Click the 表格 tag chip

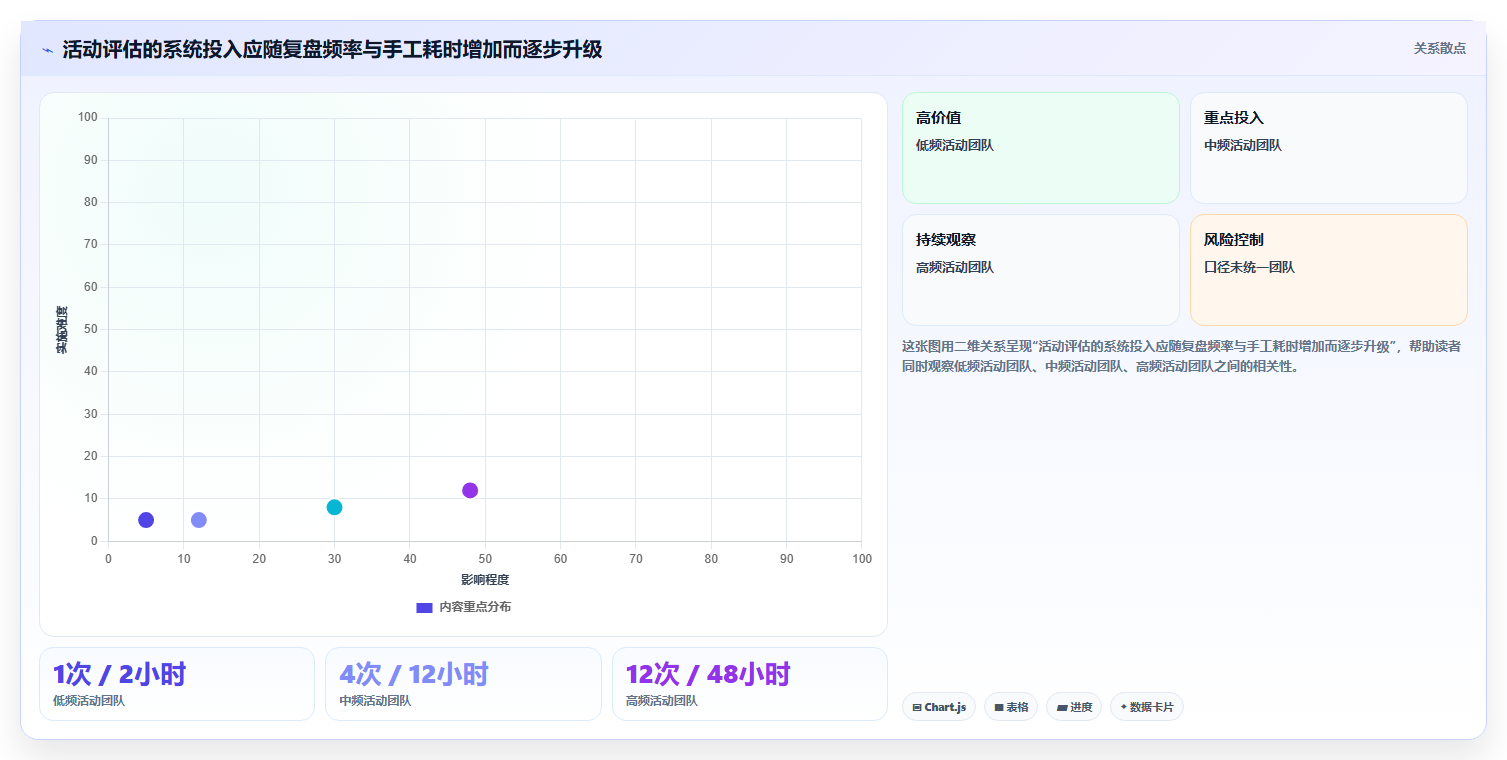[1011, 707]
